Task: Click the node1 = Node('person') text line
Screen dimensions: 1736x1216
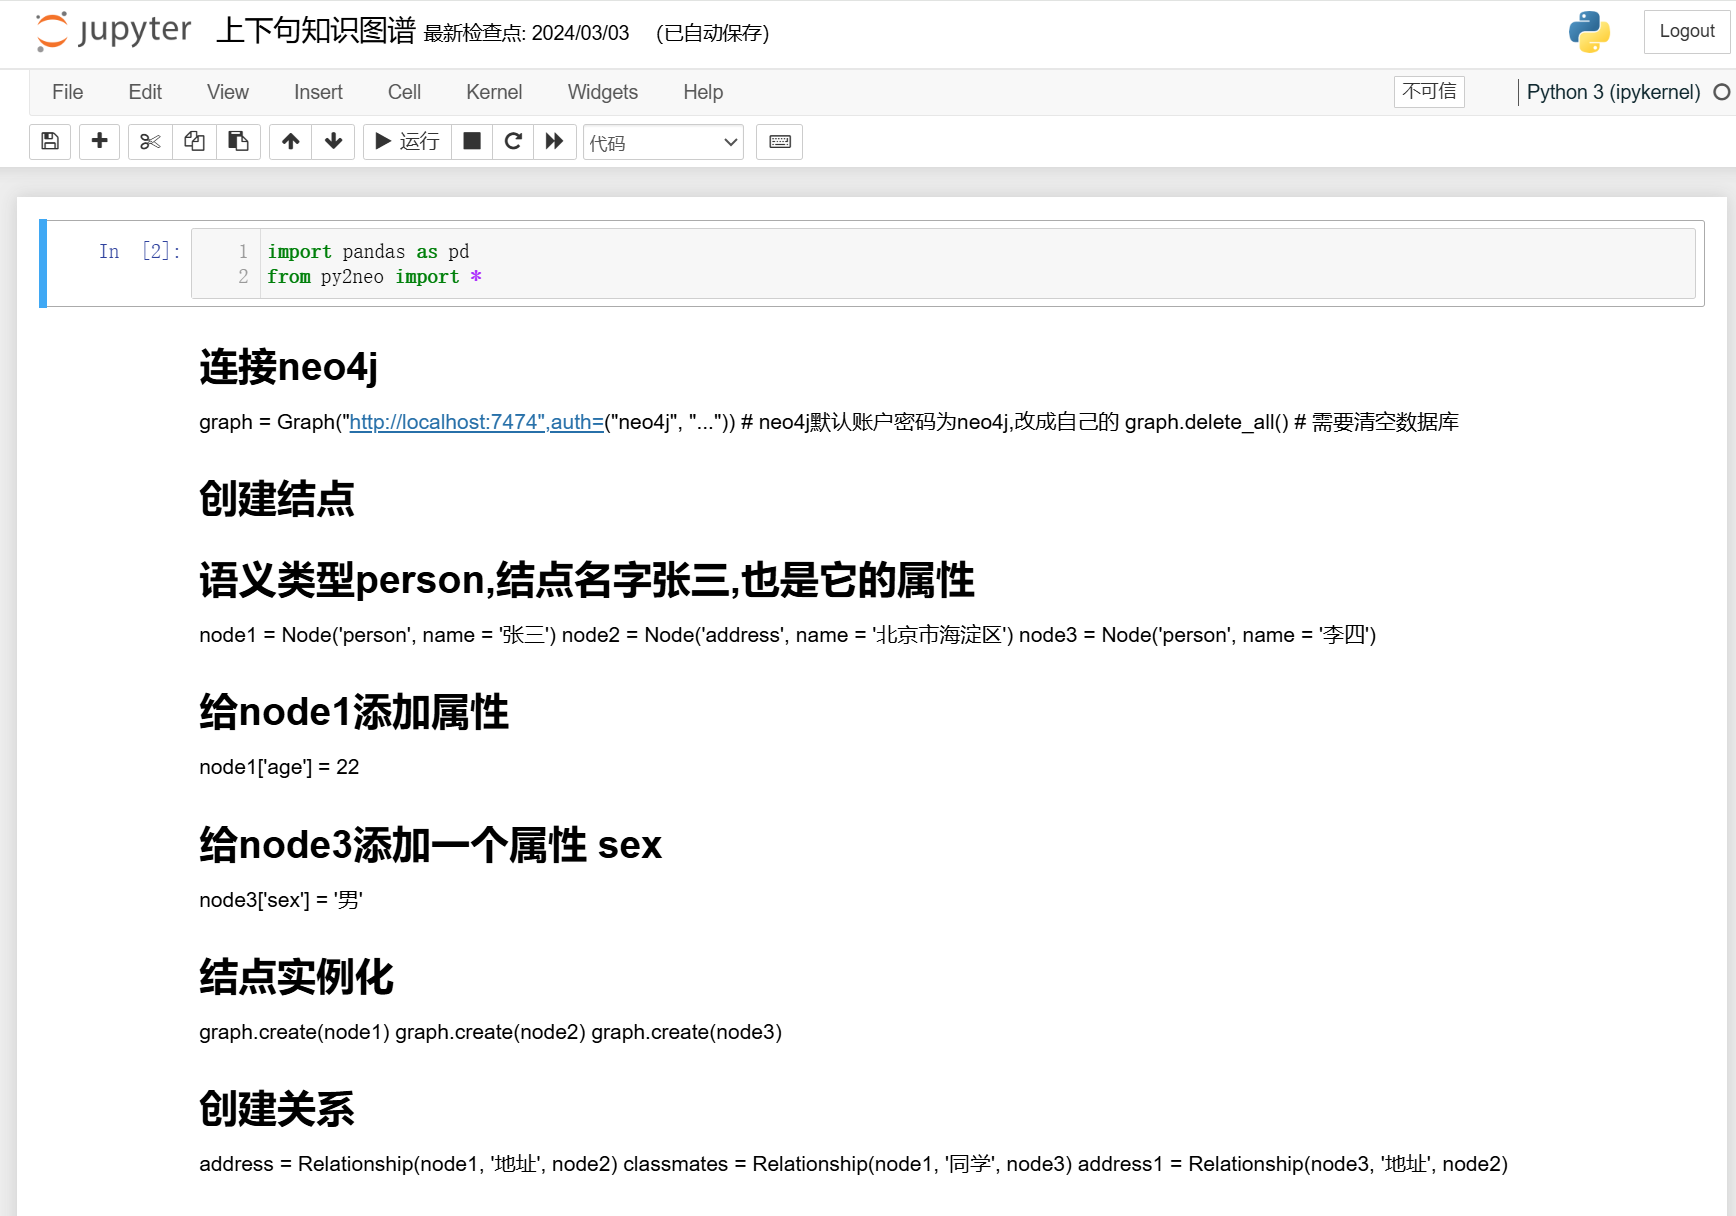Action: pos(788,635)
